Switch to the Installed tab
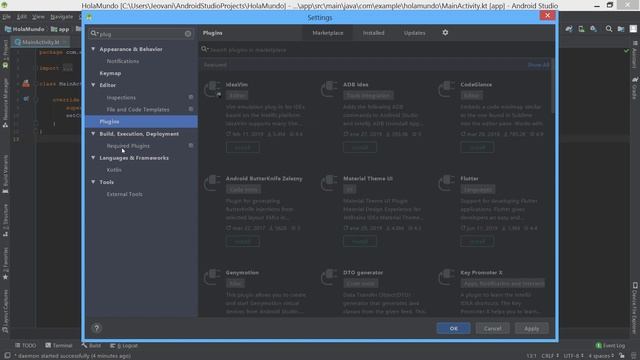This screenshot has width=640, height=360. click(x=373, y=33)
